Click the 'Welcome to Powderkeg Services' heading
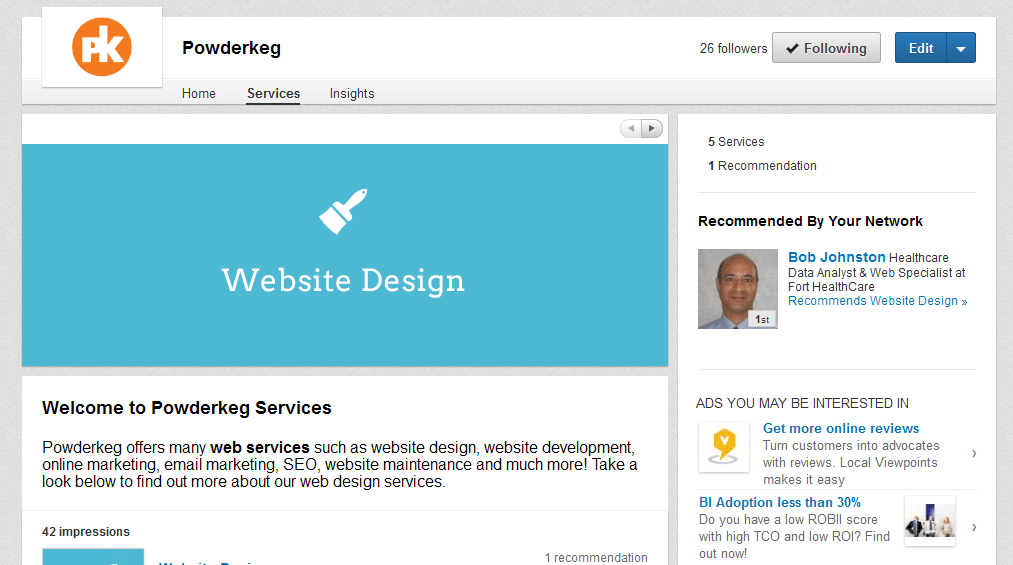 pyautogui.click(x=187, y=407)
